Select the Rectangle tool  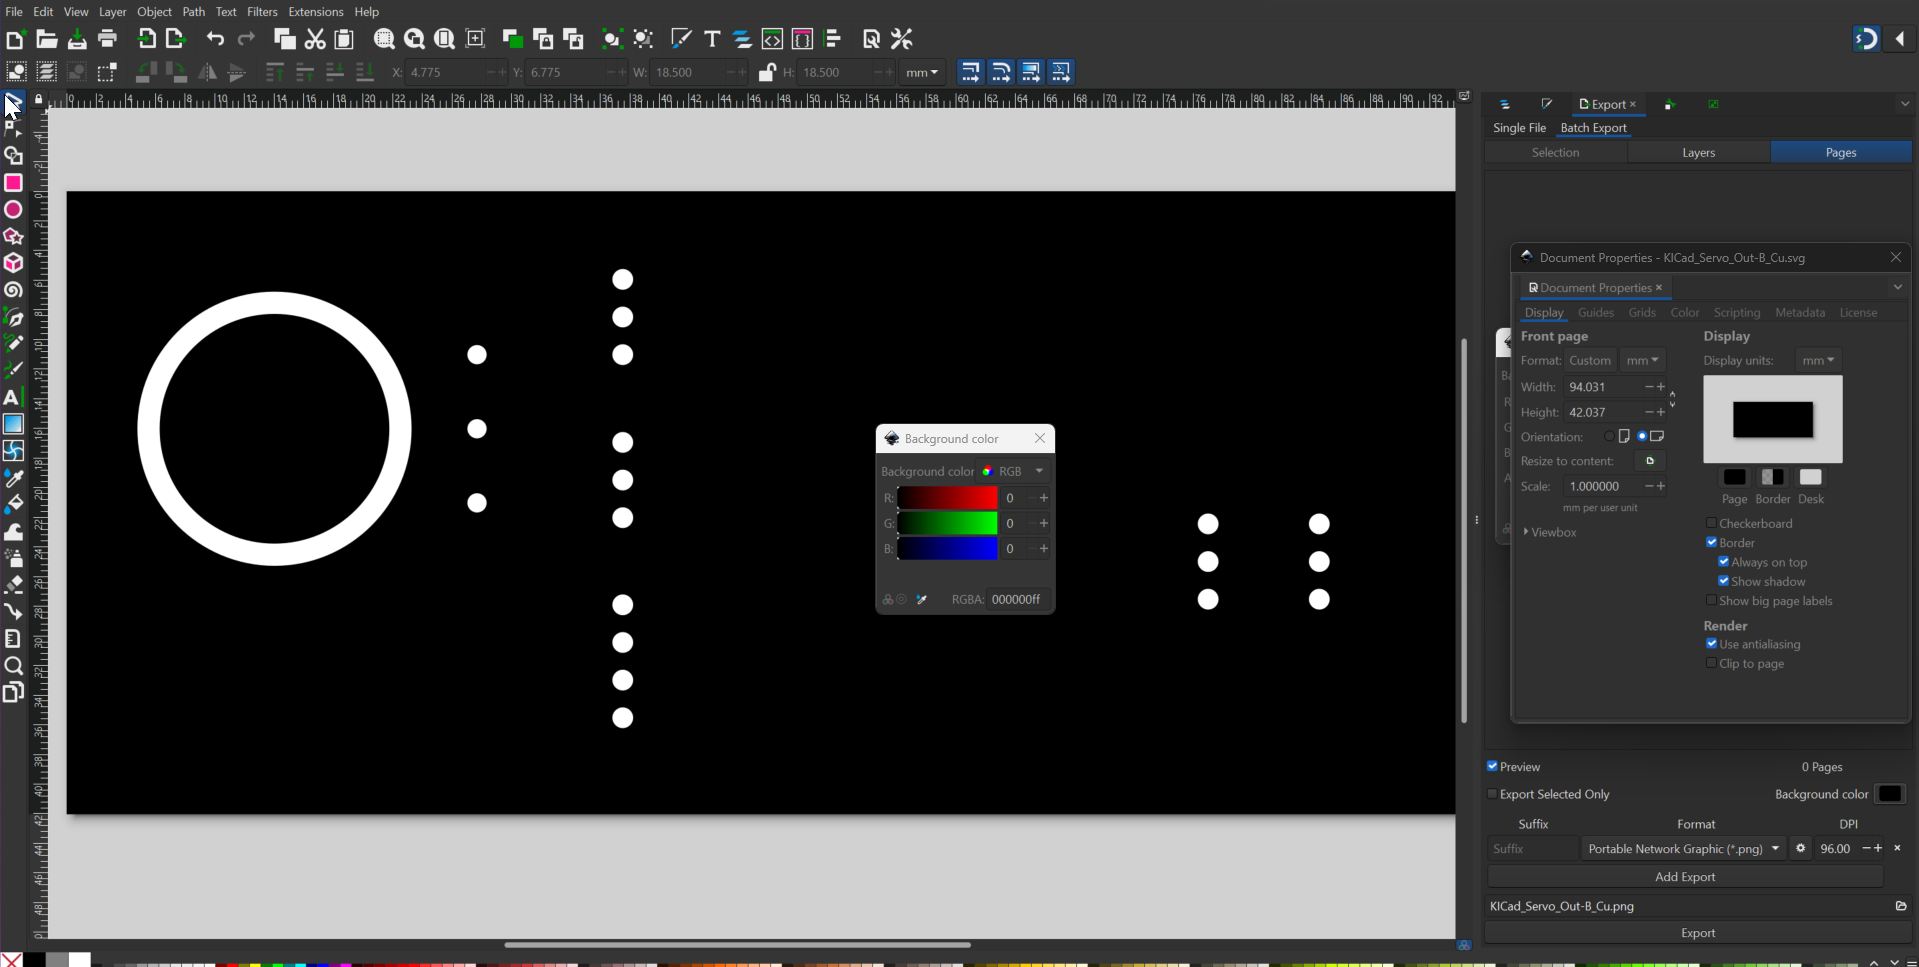[x=13, y=183]
